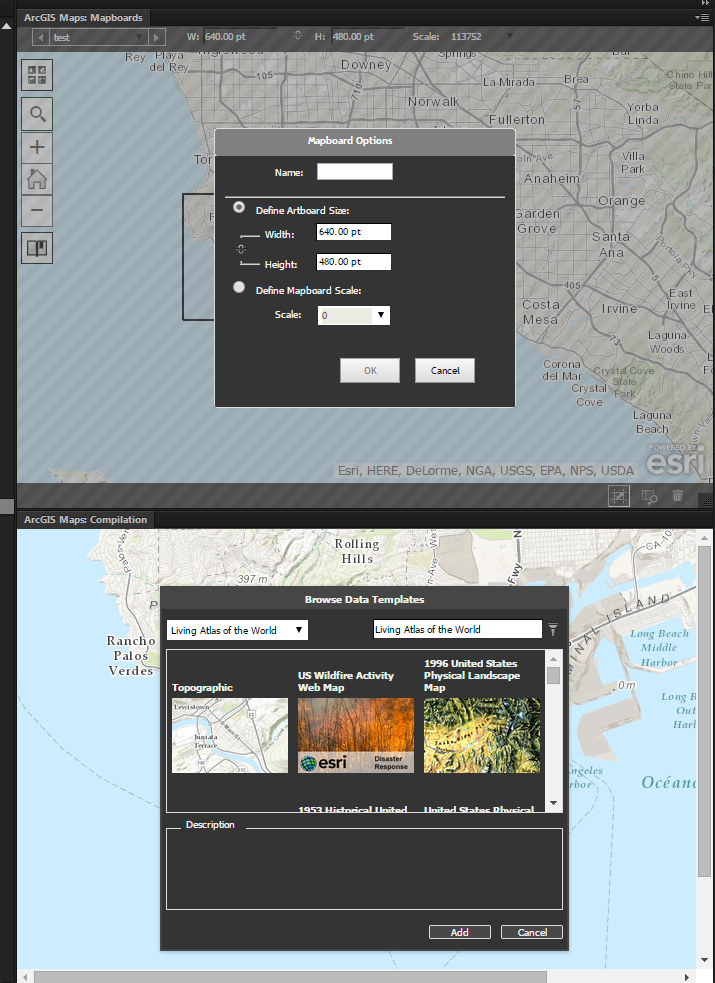The image size is (715, 983).
Task: Open the Mapboards panel flyout menu
Action: pyautogui.click(x=702, y=18)
